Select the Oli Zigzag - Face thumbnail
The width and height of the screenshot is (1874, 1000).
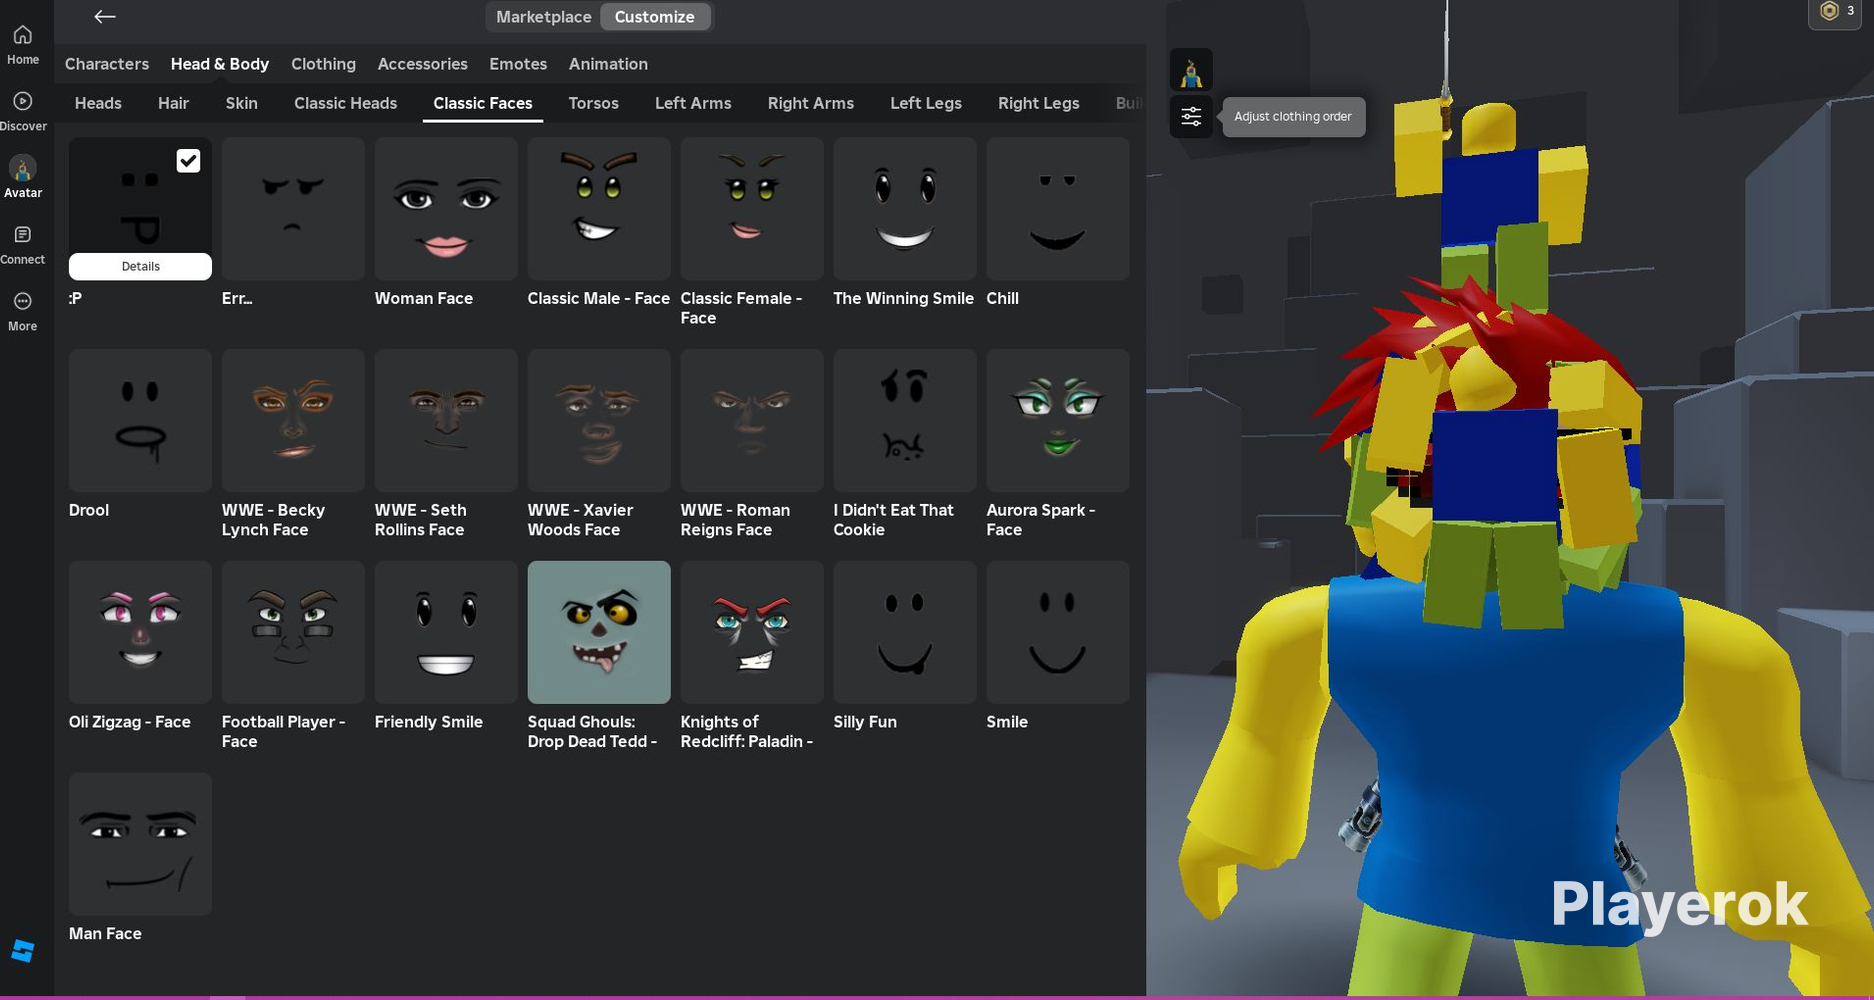coord(140,633)
